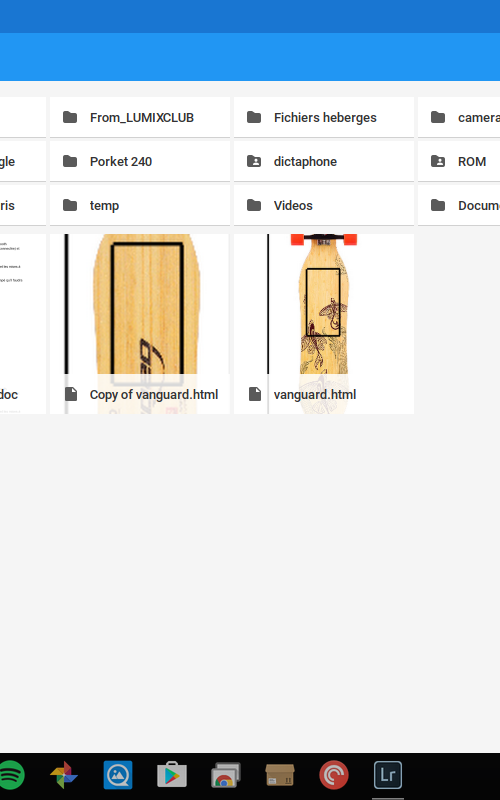
Task: Open the Fichiers heberges folder
Action: [x=324, y=117]
